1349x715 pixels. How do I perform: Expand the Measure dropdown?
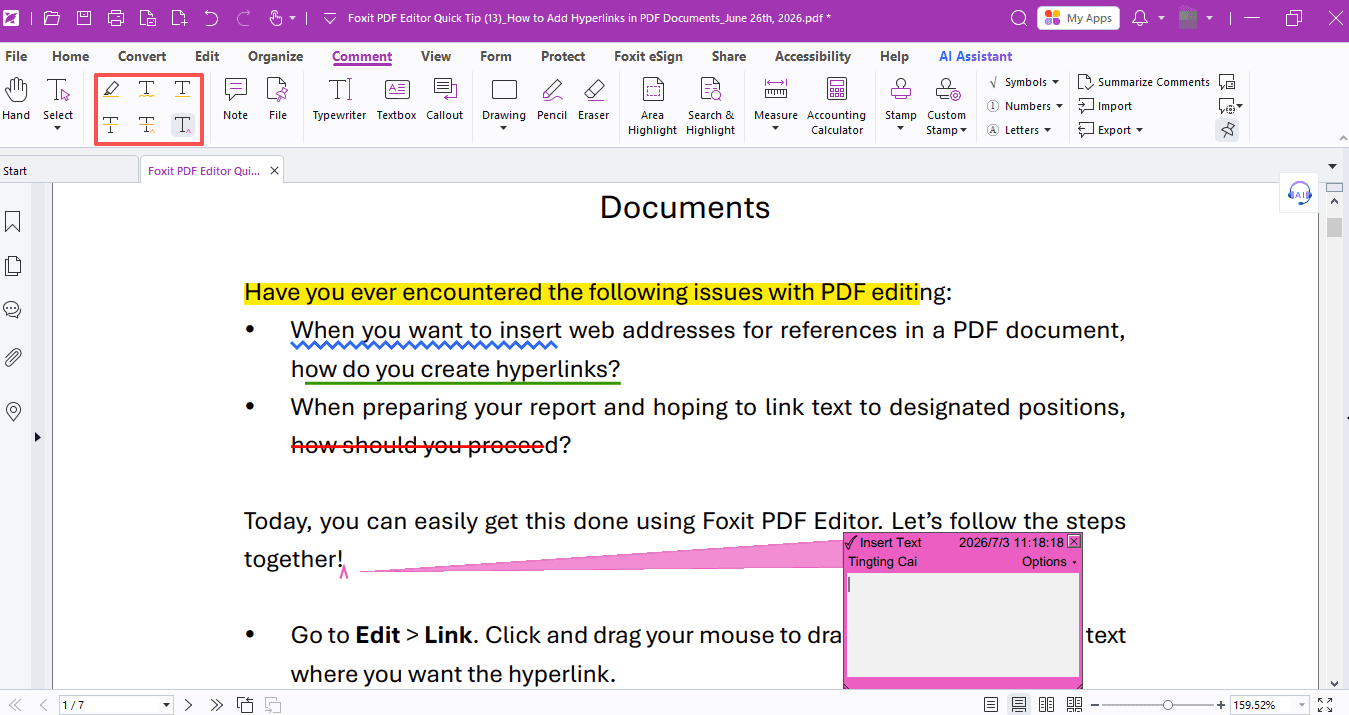coord(776,128)
